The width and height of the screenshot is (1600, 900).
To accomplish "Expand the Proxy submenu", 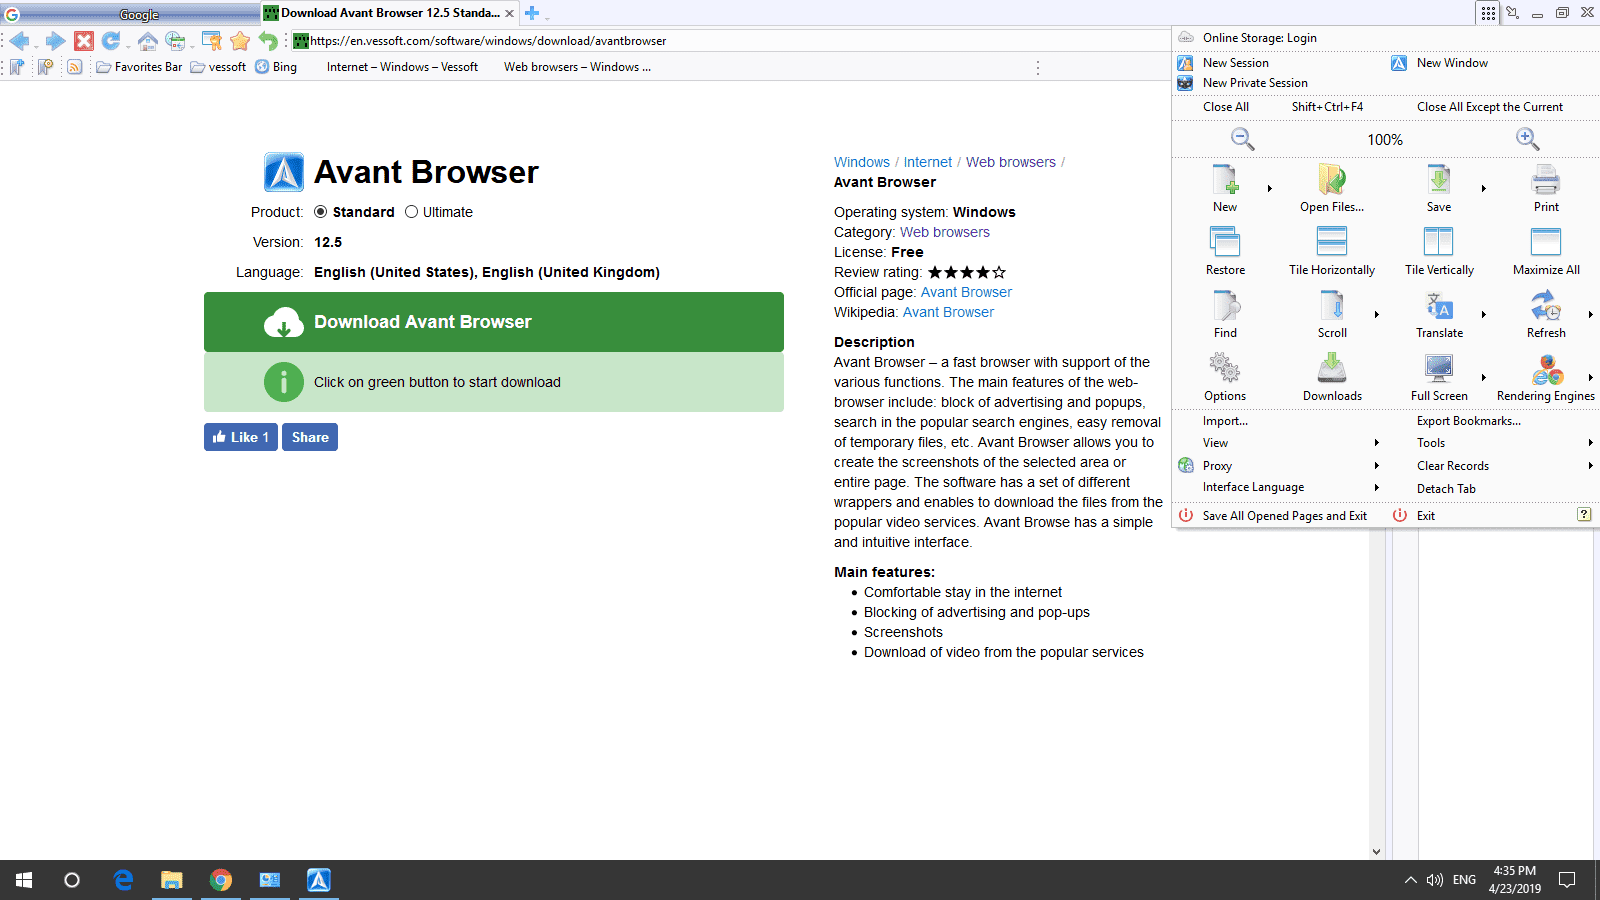I will click(1279, 466).
